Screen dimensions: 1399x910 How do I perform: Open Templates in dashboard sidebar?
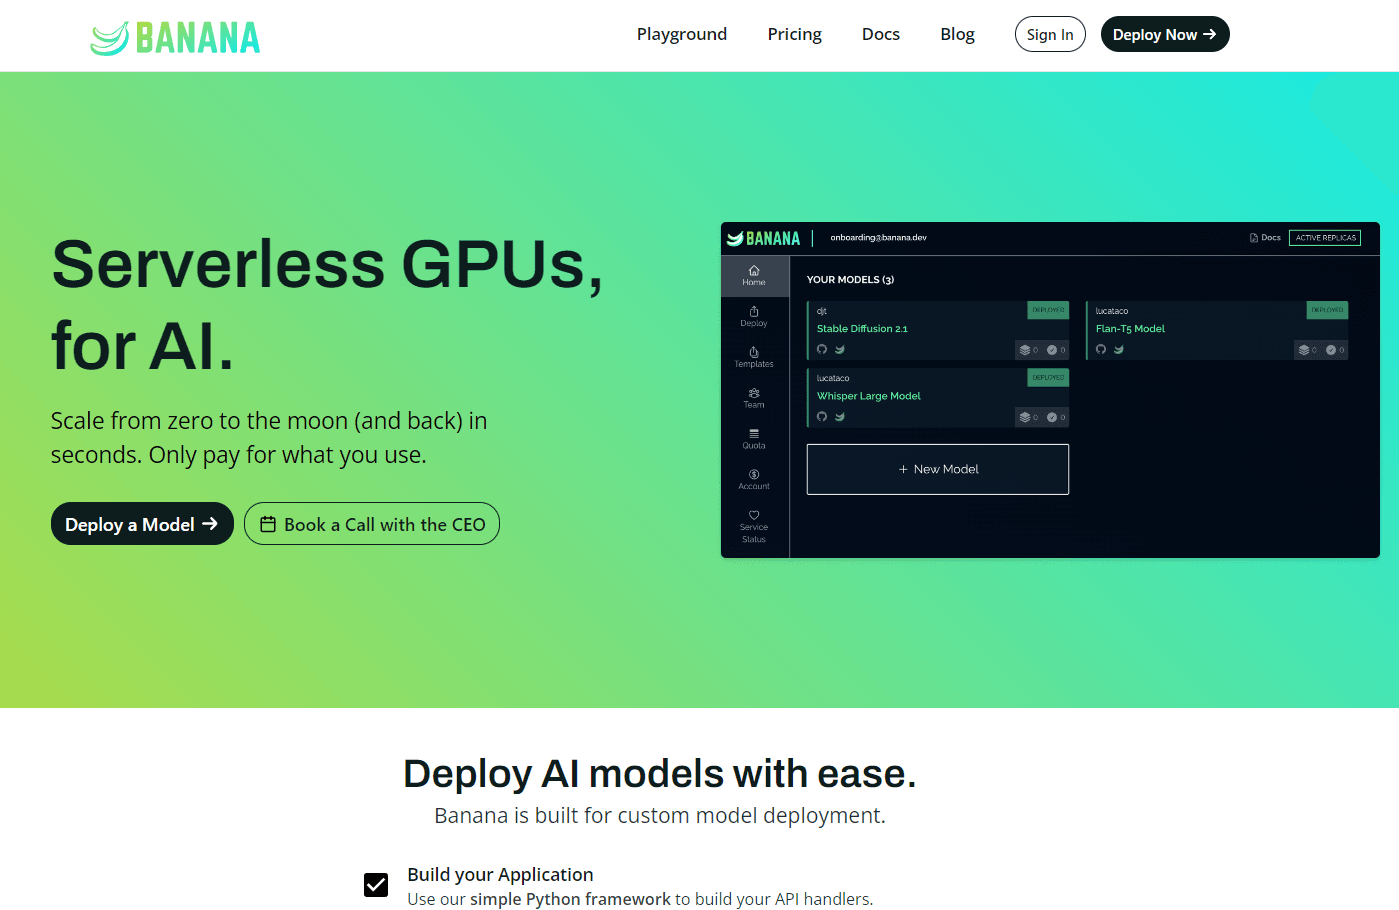[x=754, y=358]
